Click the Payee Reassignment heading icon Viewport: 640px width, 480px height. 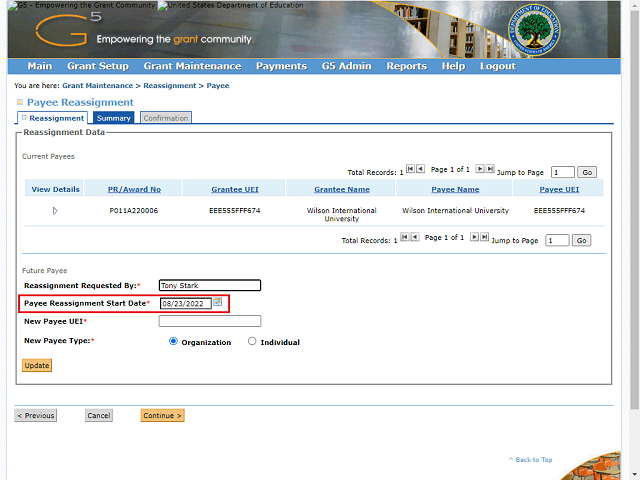(20, 102)
